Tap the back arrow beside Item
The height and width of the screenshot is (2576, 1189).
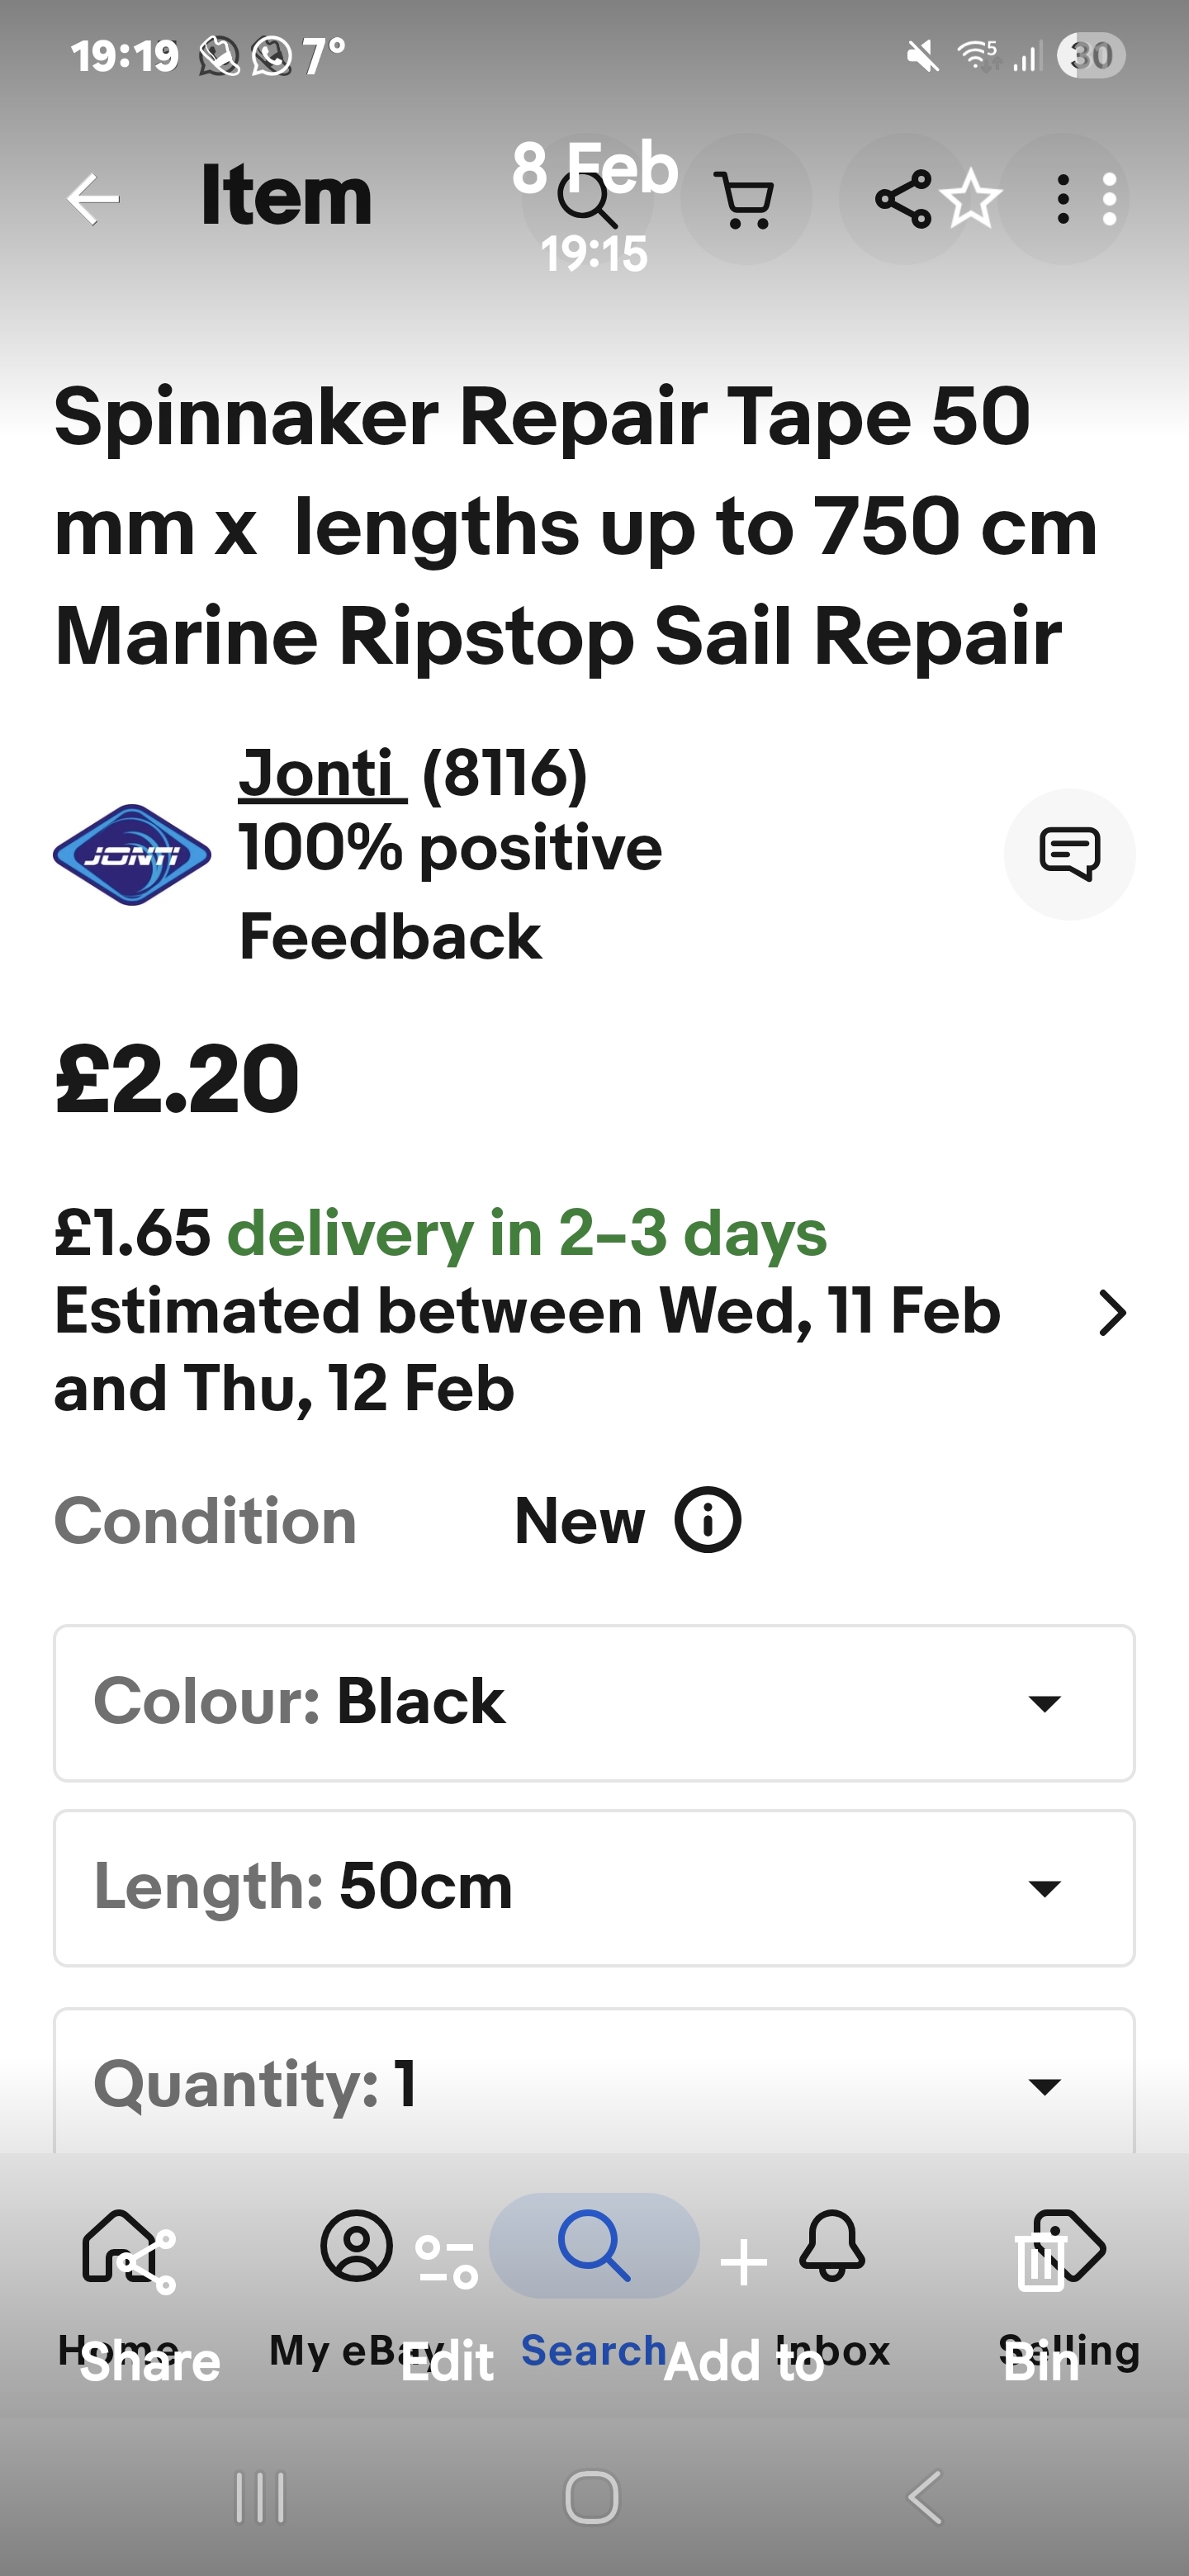93,199
